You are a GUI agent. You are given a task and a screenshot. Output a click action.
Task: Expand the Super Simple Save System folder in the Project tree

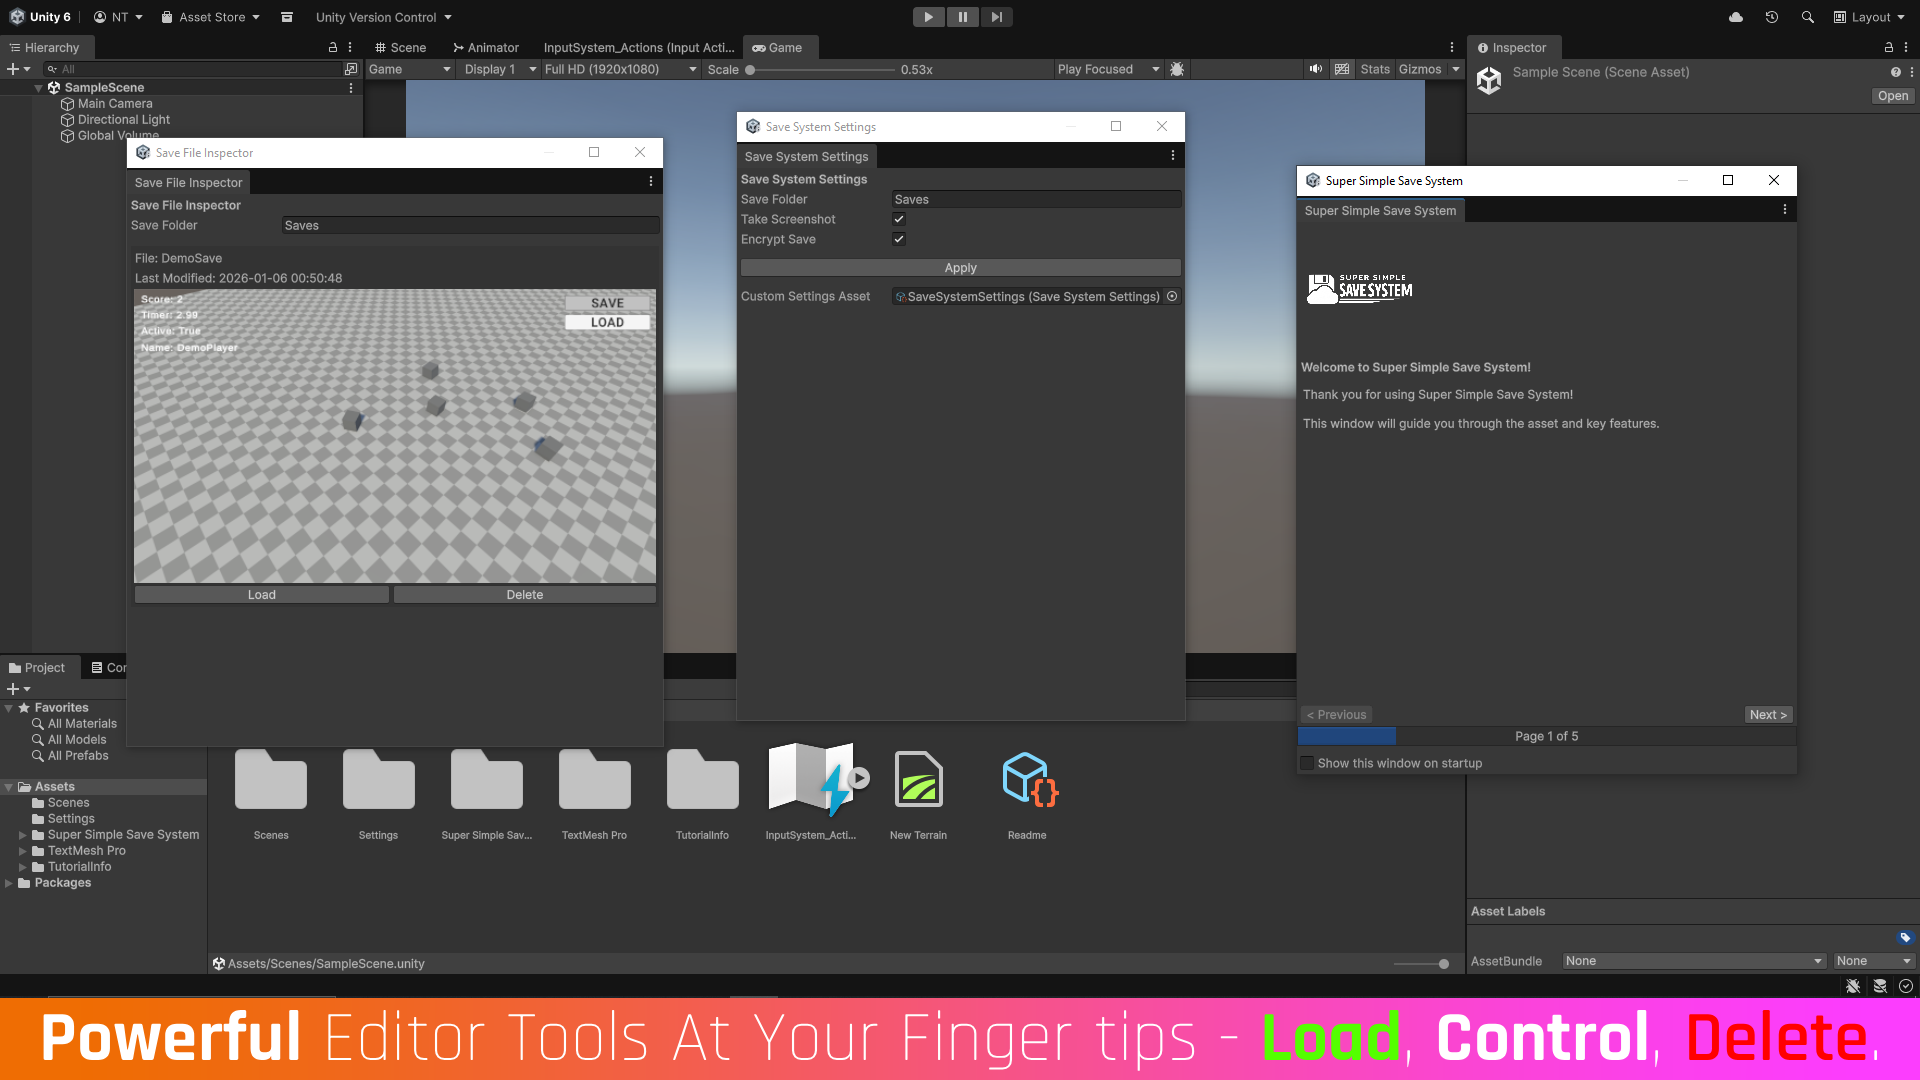(x=22, y=835)
